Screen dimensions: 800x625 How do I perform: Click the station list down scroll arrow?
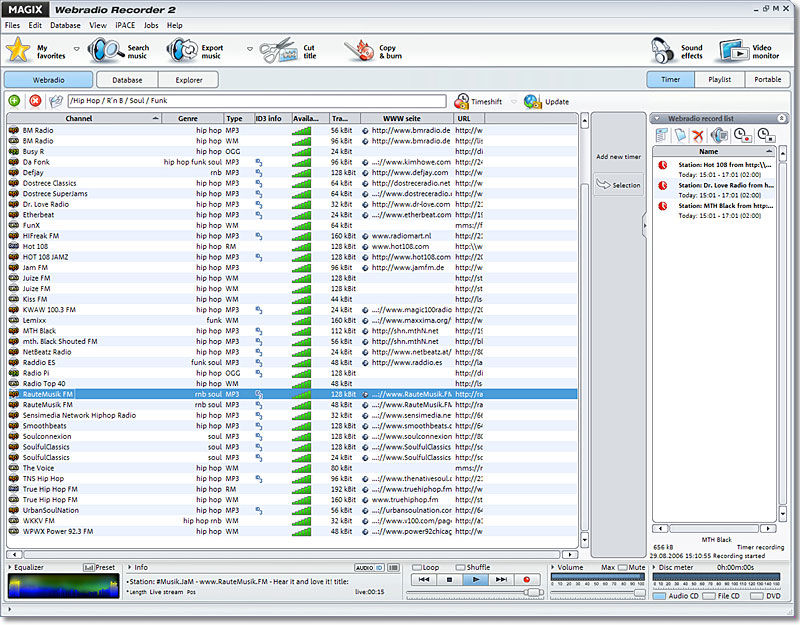[585, 540]
